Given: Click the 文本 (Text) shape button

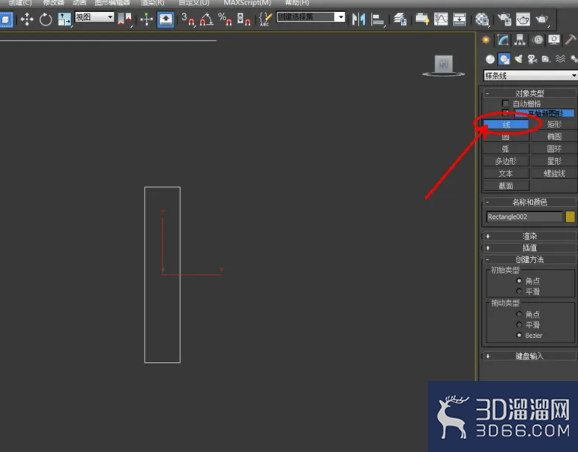Looking at the screenshot, I should [506, 173].
